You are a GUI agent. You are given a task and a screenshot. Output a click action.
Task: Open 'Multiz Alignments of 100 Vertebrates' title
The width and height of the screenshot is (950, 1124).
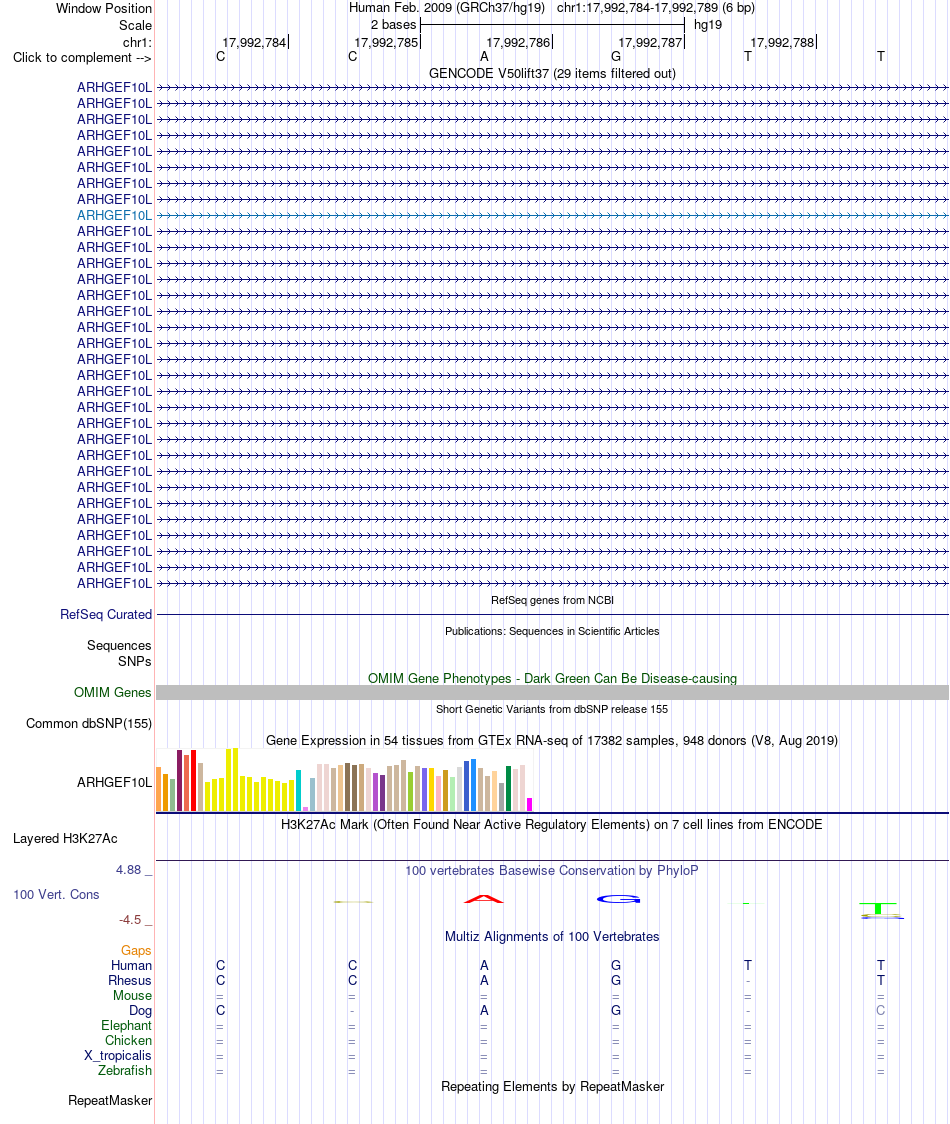(552, 936)
